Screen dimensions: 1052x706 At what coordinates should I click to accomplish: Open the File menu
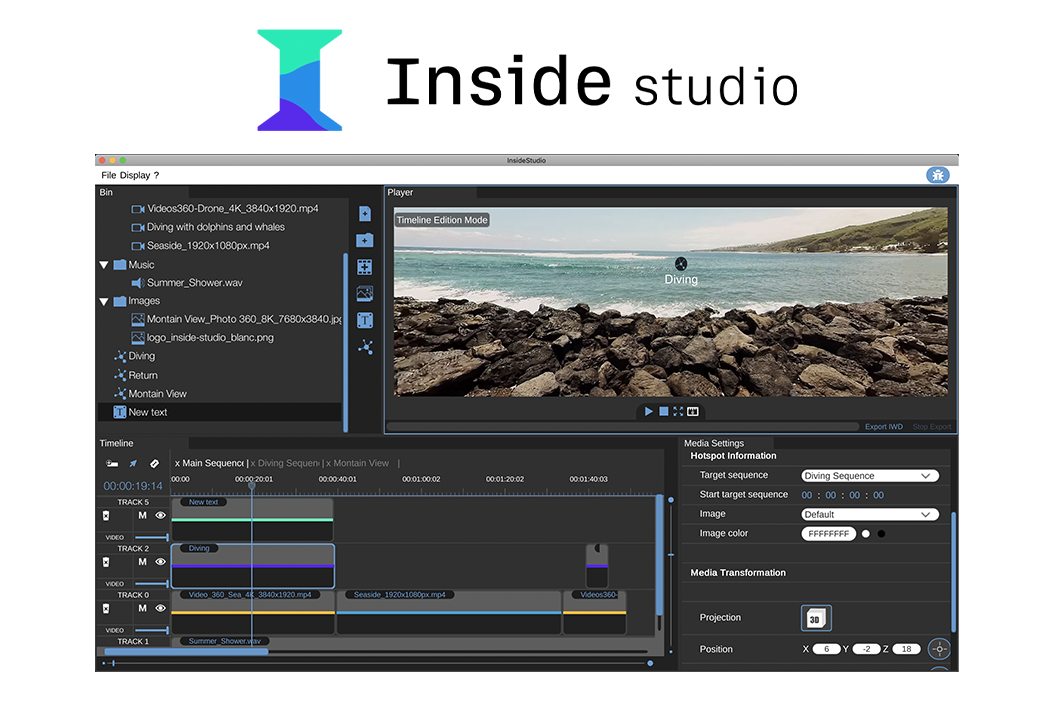pos(108,175)
